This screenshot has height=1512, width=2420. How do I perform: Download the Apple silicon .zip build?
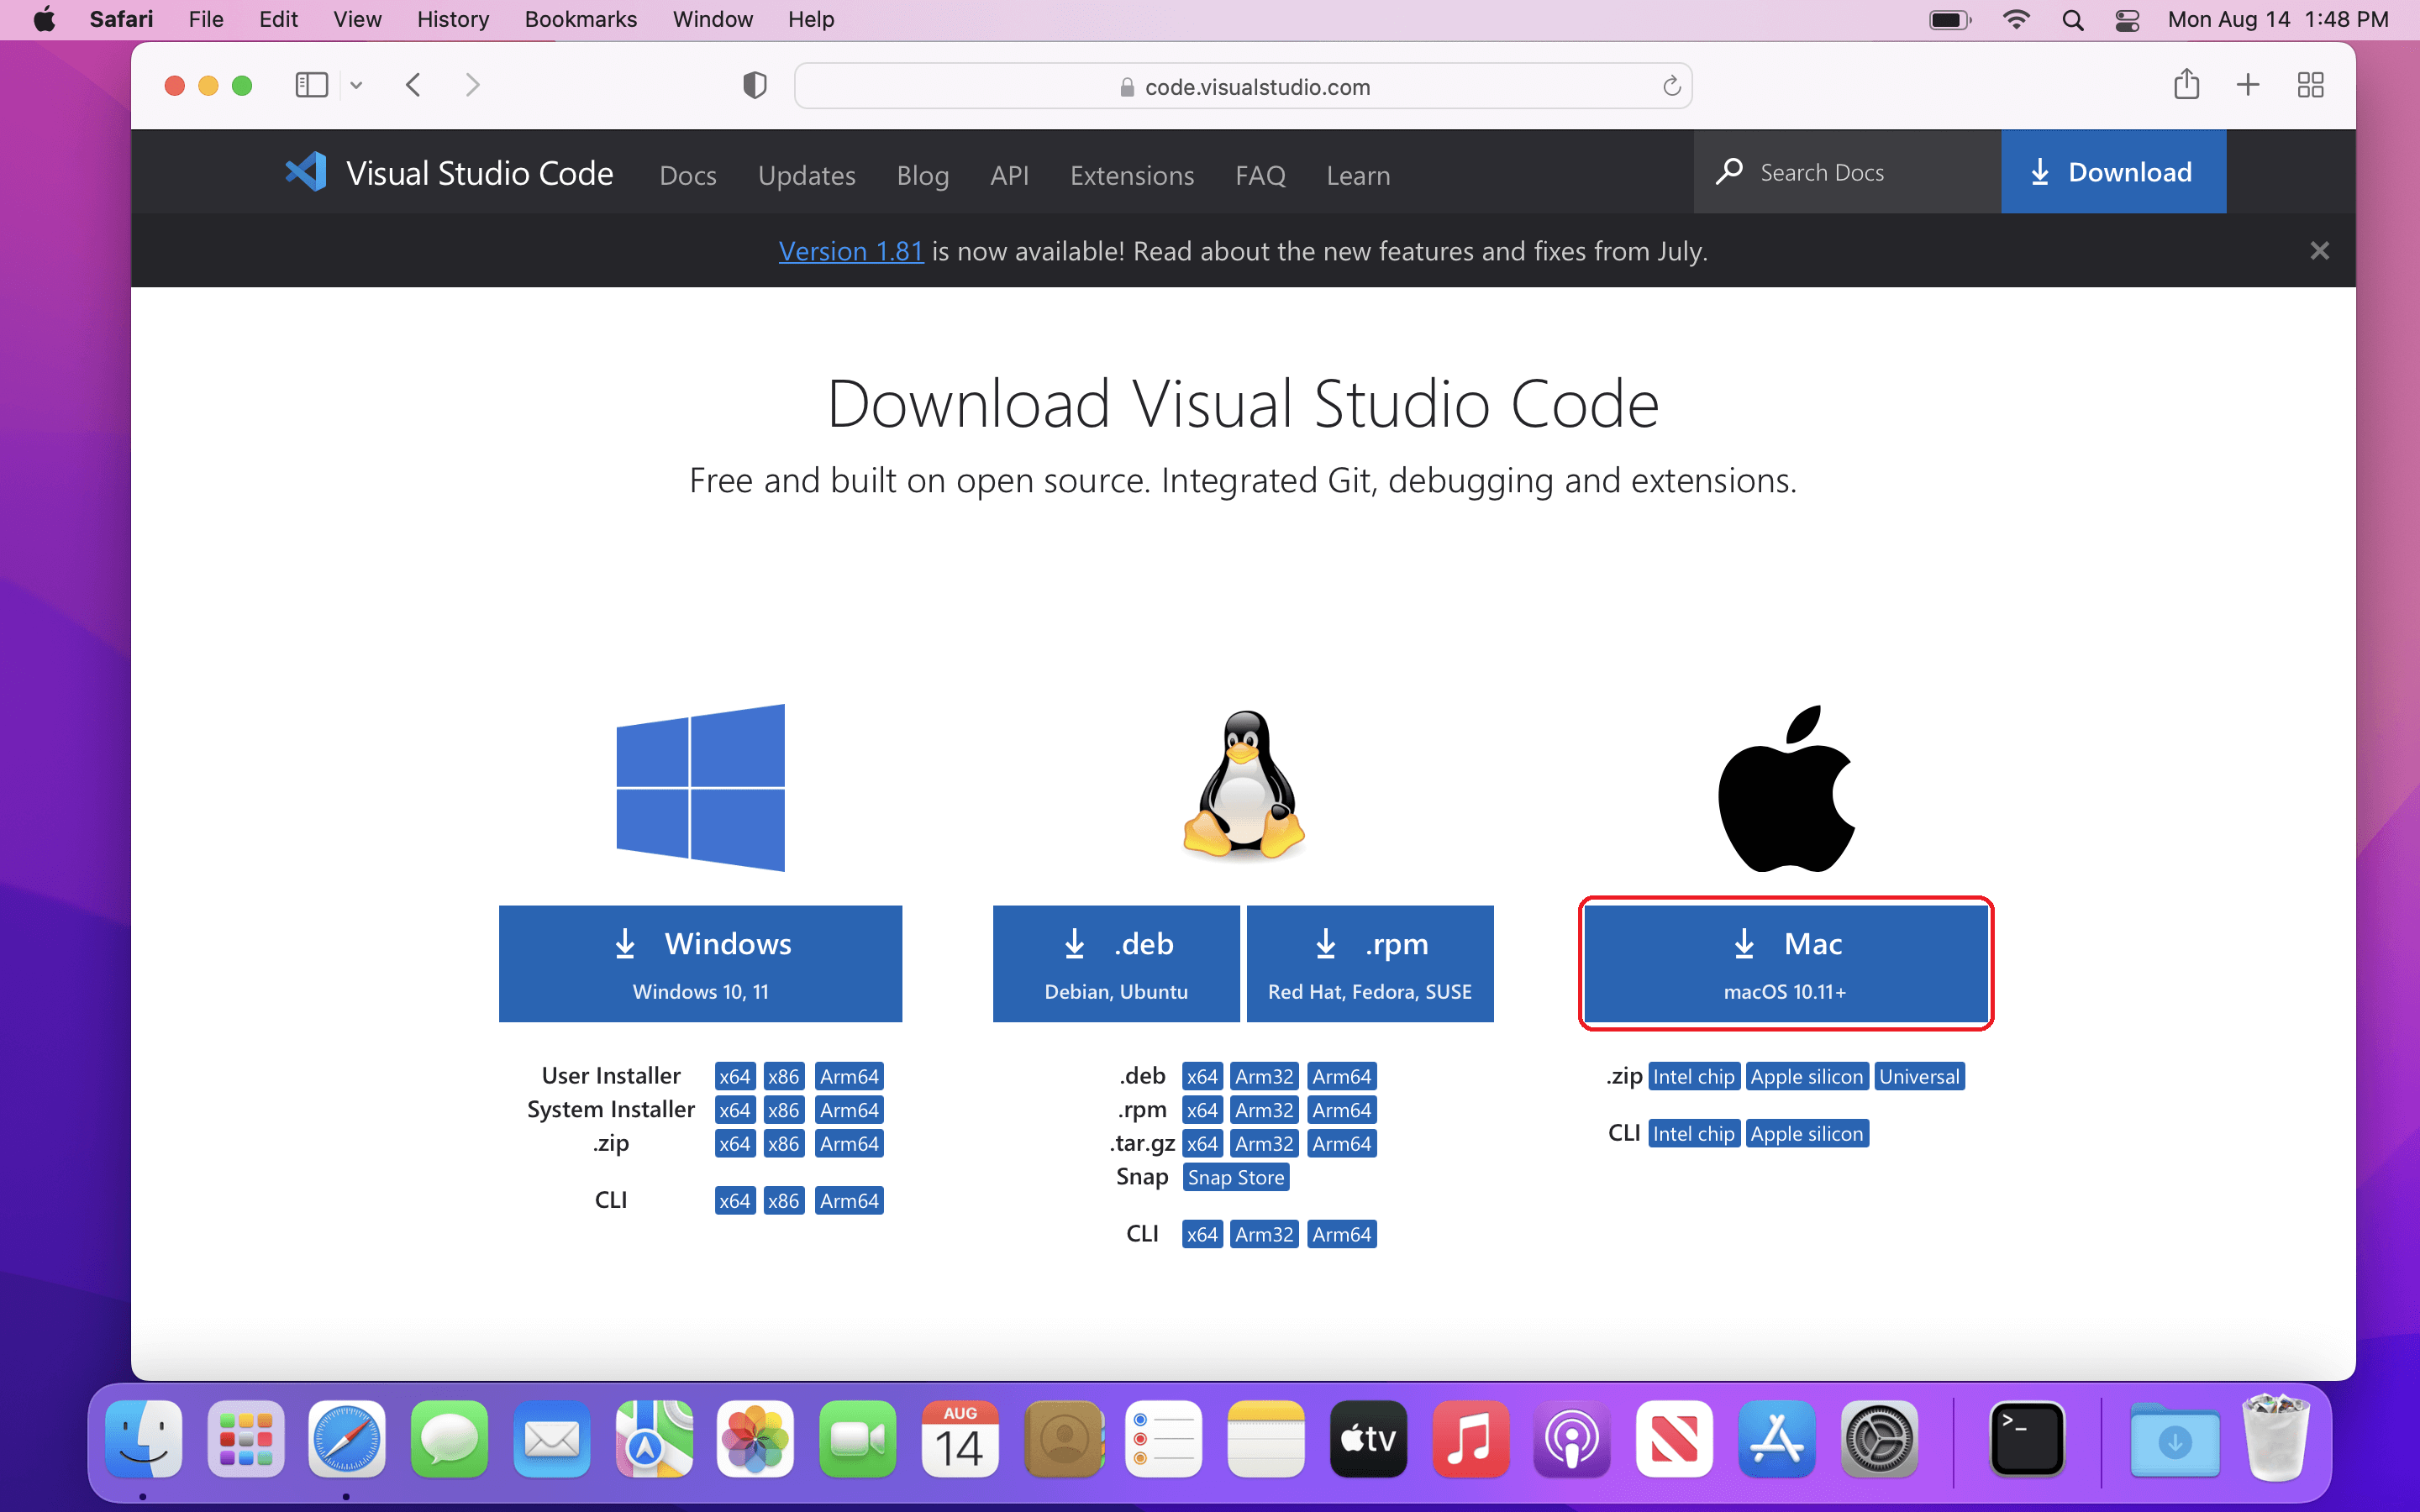pyautogui.click(x=1806, y=1077)
